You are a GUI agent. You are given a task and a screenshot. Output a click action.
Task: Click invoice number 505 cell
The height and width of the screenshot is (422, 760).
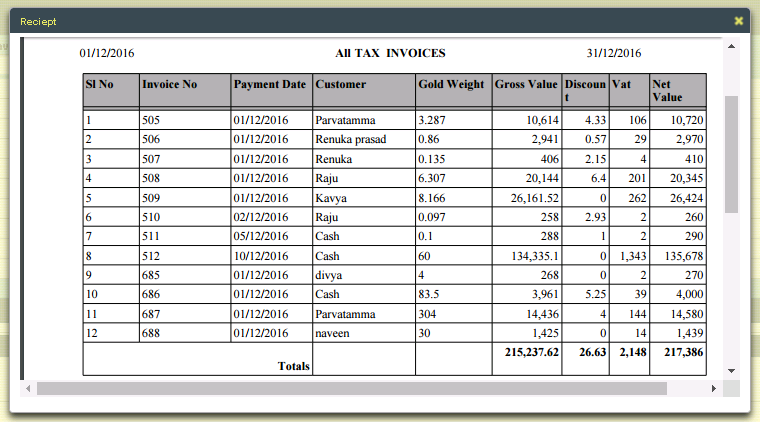184,120
